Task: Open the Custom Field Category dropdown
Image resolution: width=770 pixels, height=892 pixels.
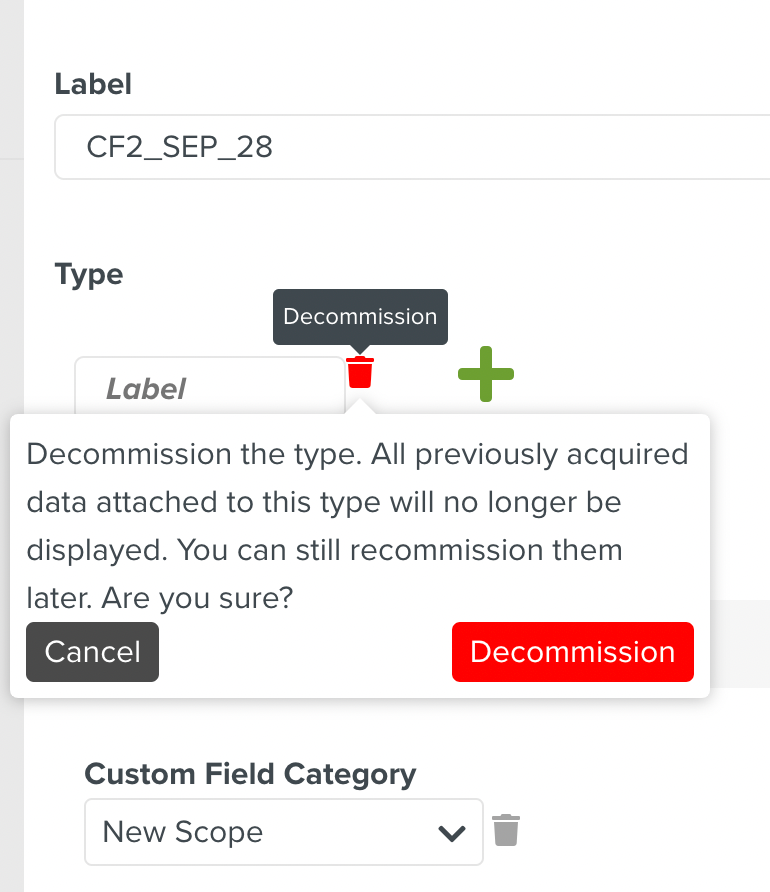Action: tap(283, 831)
